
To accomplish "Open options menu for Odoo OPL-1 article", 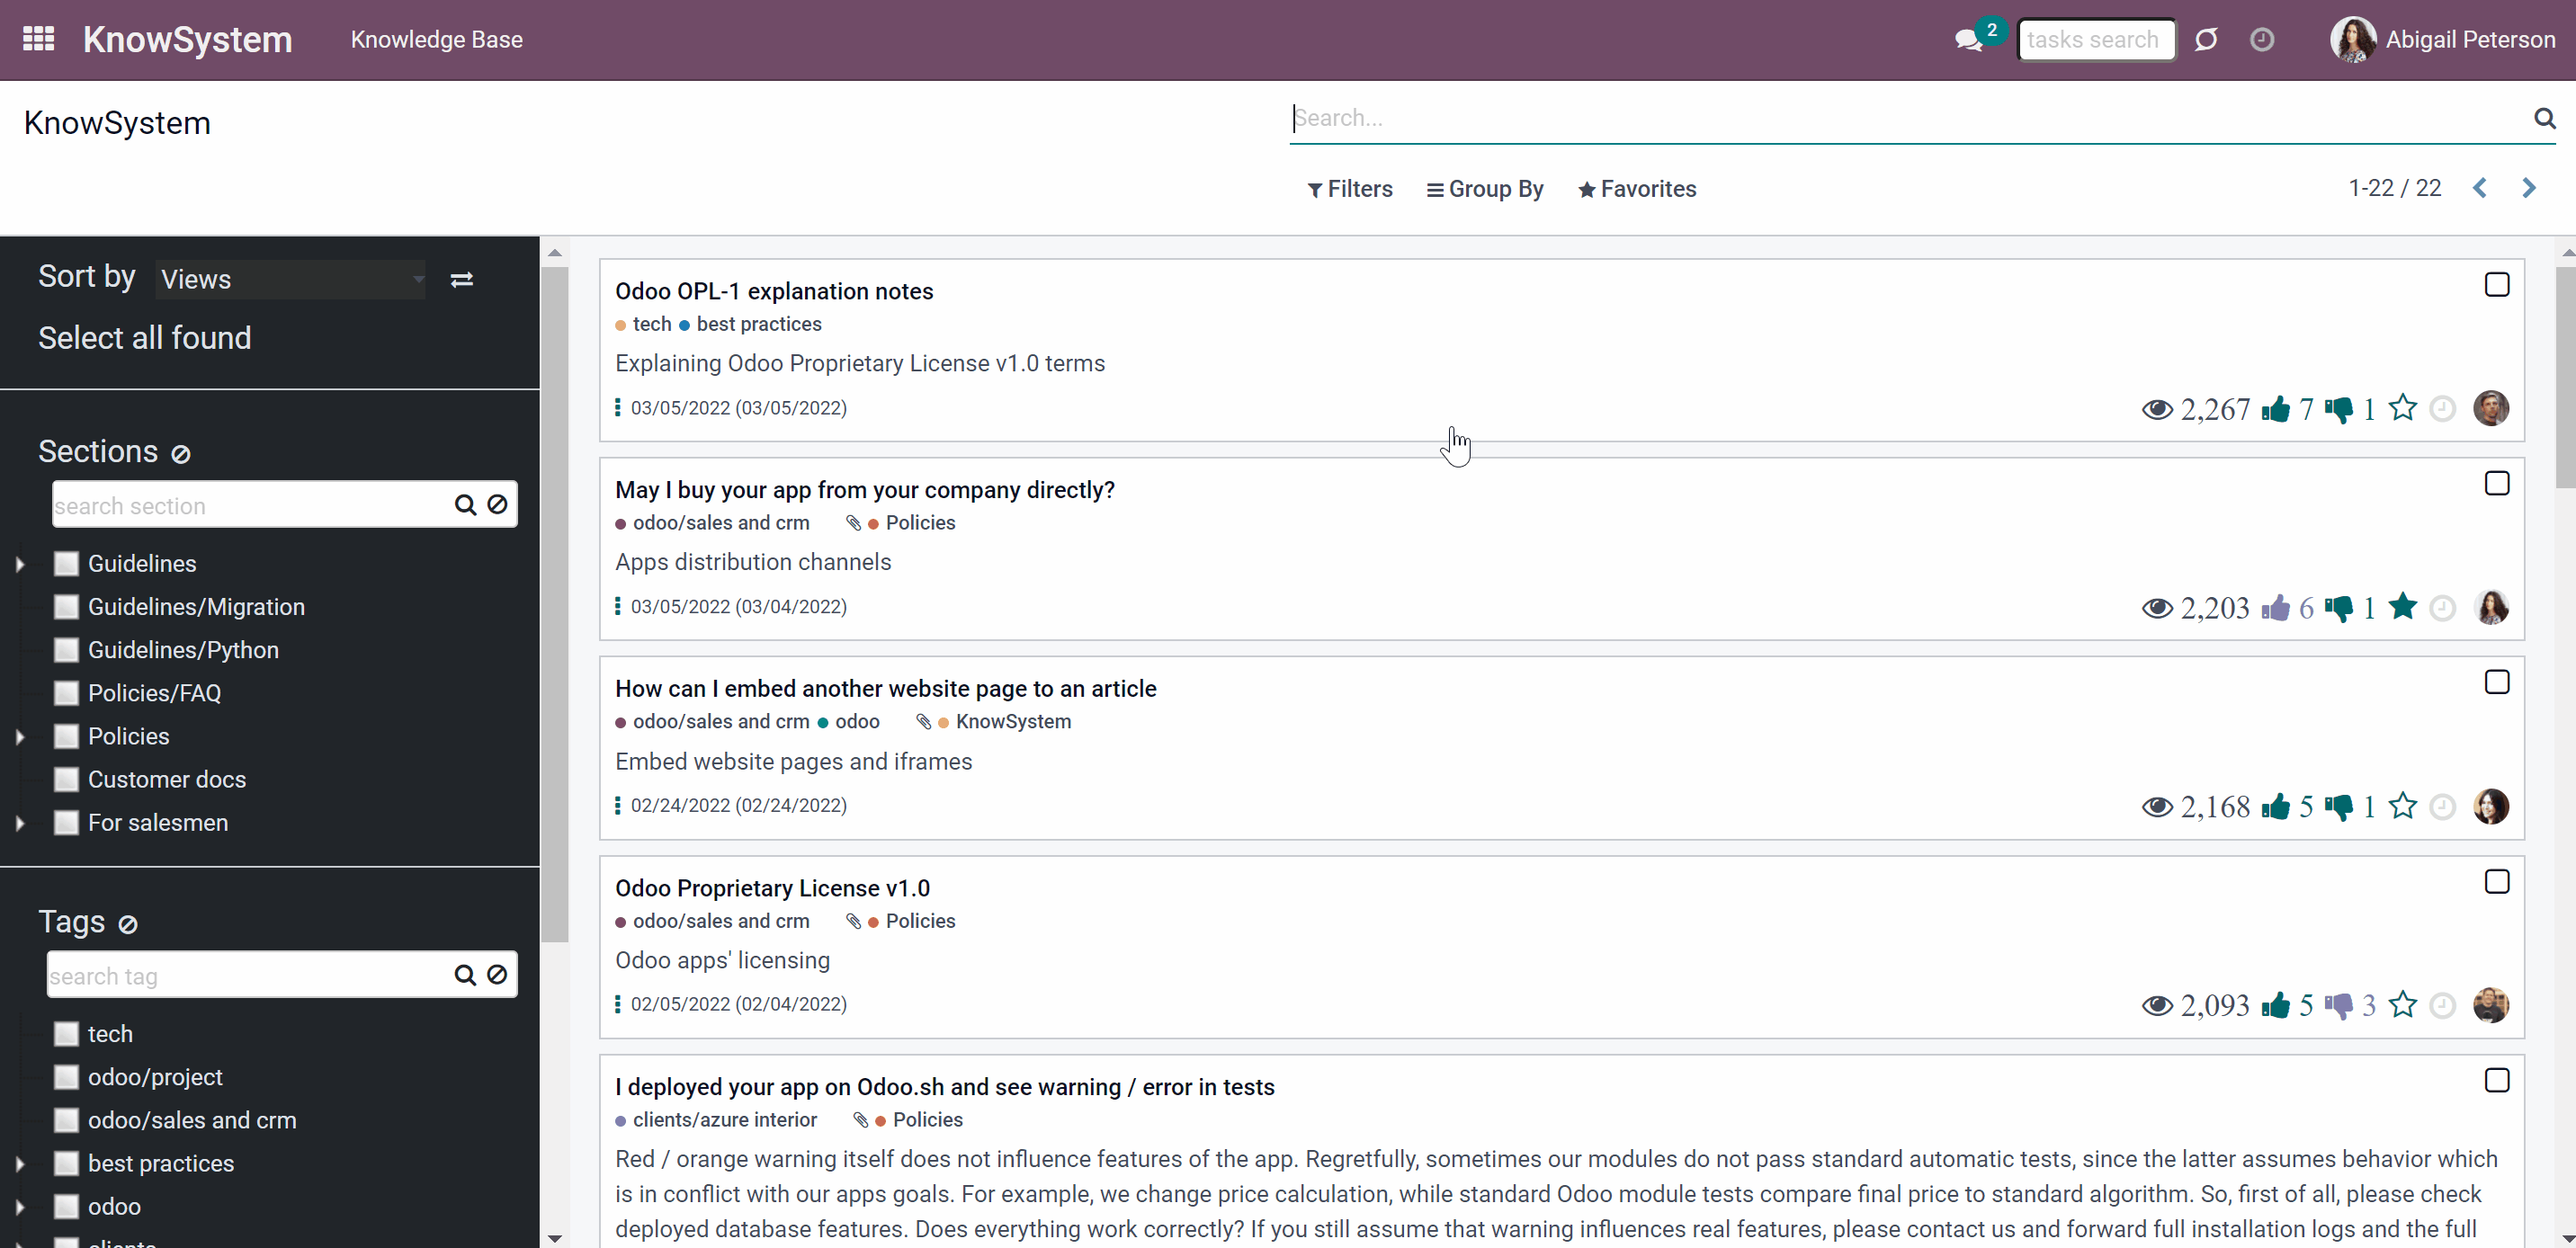I will point(618,408).
